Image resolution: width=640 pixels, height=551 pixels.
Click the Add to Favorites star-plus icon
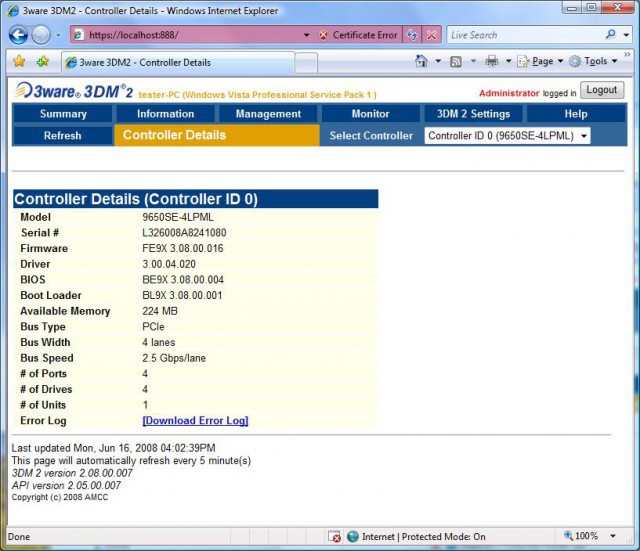42,62
